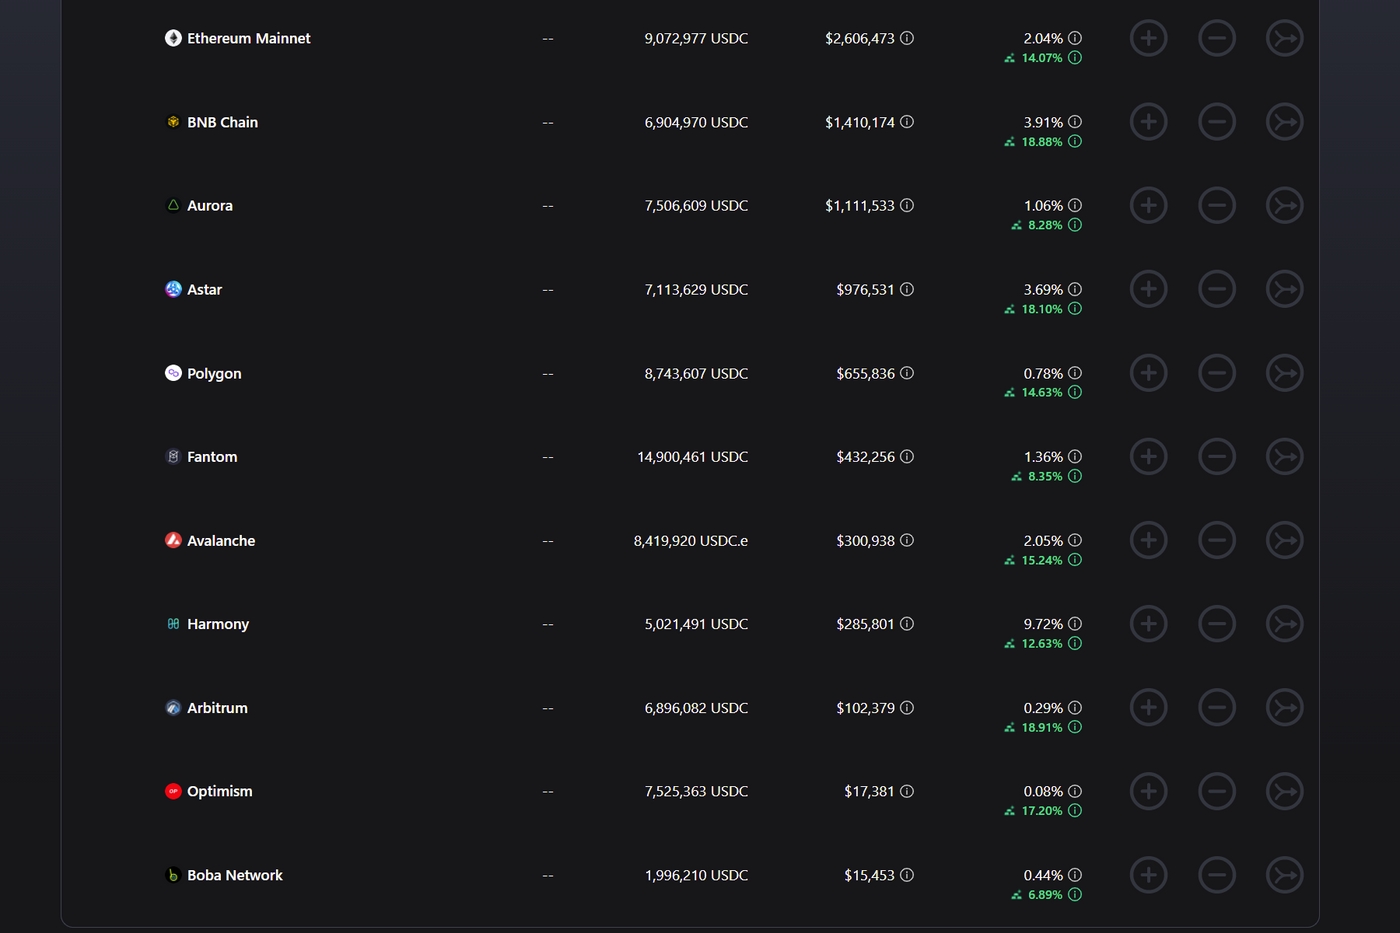Image resolution: width=1400 pixels, height=933 pixels.
Task: Click the transfer arrow icon for Optimism
Action: click(x=1284, y=791)
